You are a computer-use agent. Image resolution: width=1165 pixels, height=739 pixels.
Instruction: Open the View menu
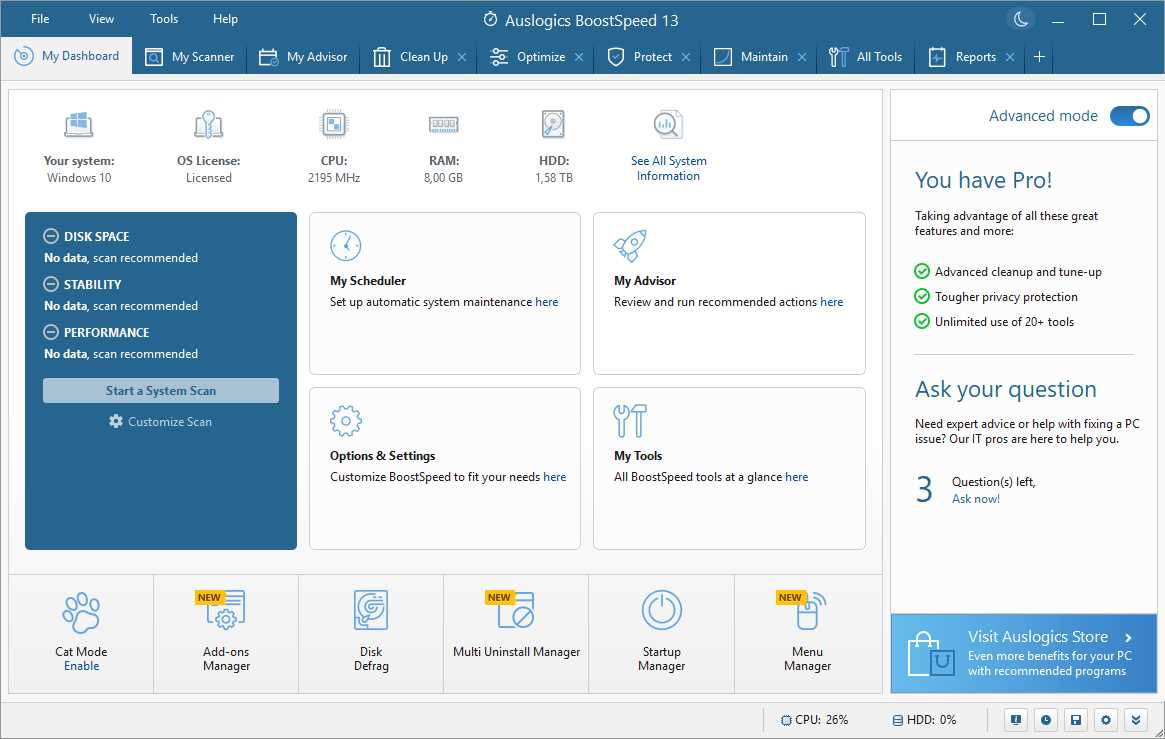click(x=102, y=19)
